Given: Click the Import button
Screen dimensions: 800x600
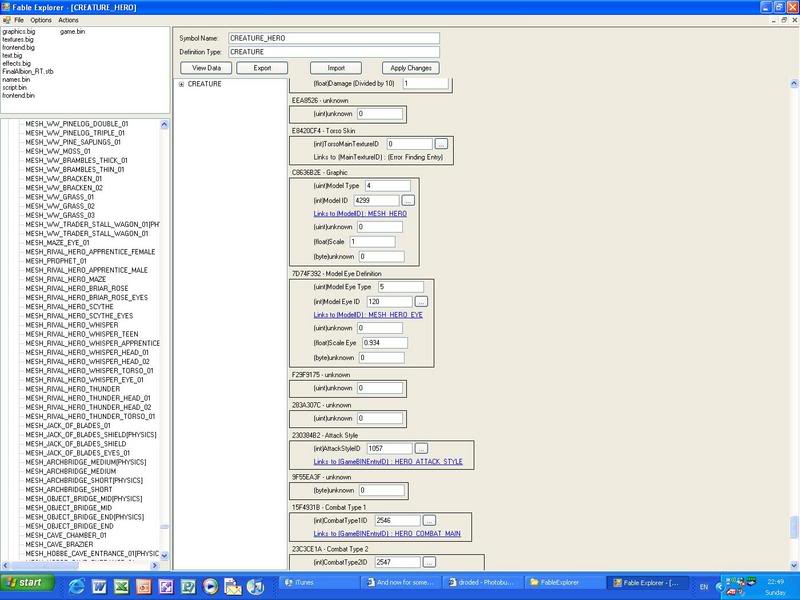Looking at the screenshot, I should 336,68.
